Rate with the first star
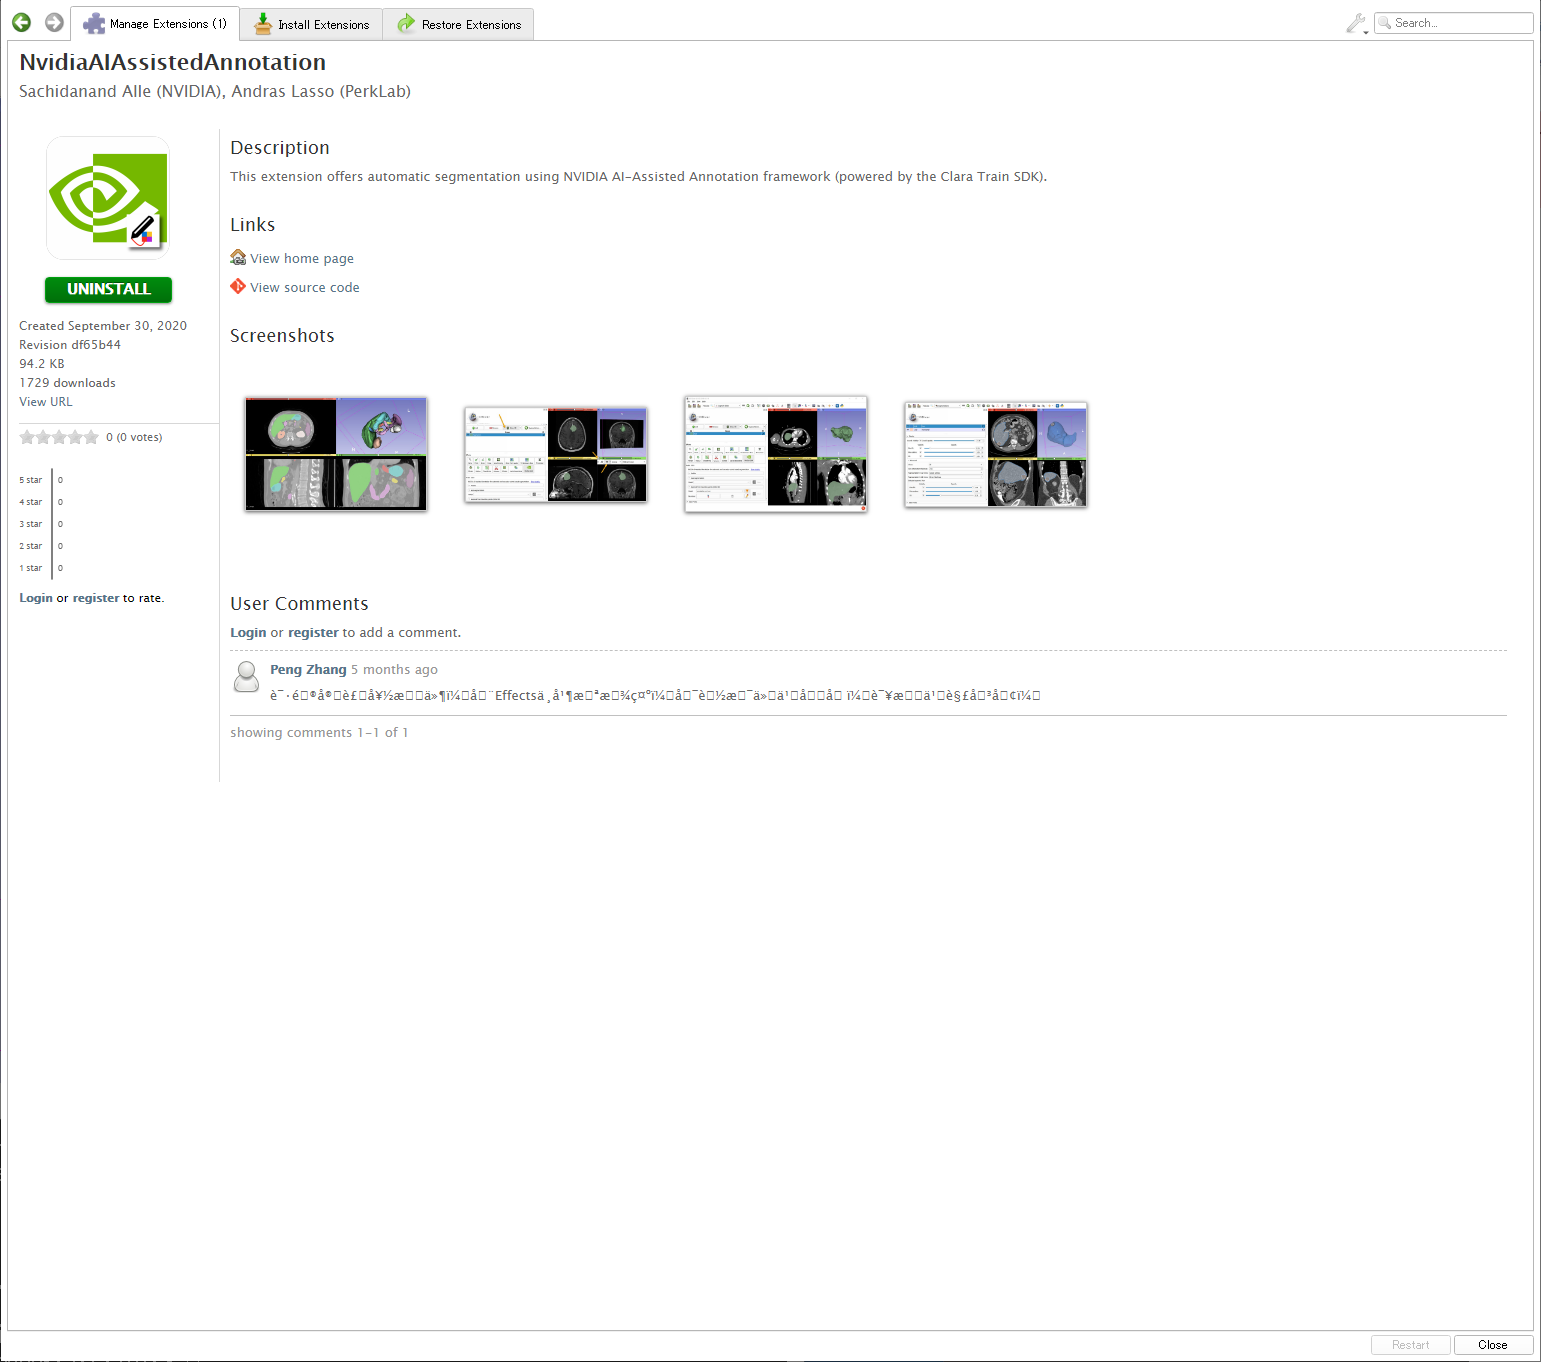Screen dimensions: 1541x1362 pyautogui.click(x=28, y=437)
